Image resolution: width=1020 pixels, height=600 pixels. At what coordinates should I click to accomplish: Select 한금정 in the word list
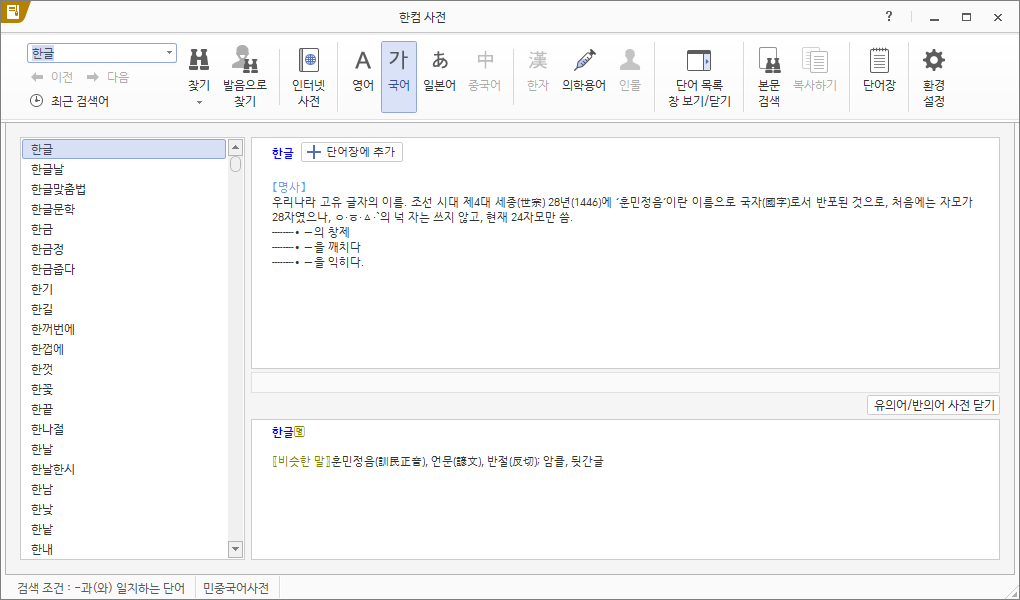(x=124, y=249)
